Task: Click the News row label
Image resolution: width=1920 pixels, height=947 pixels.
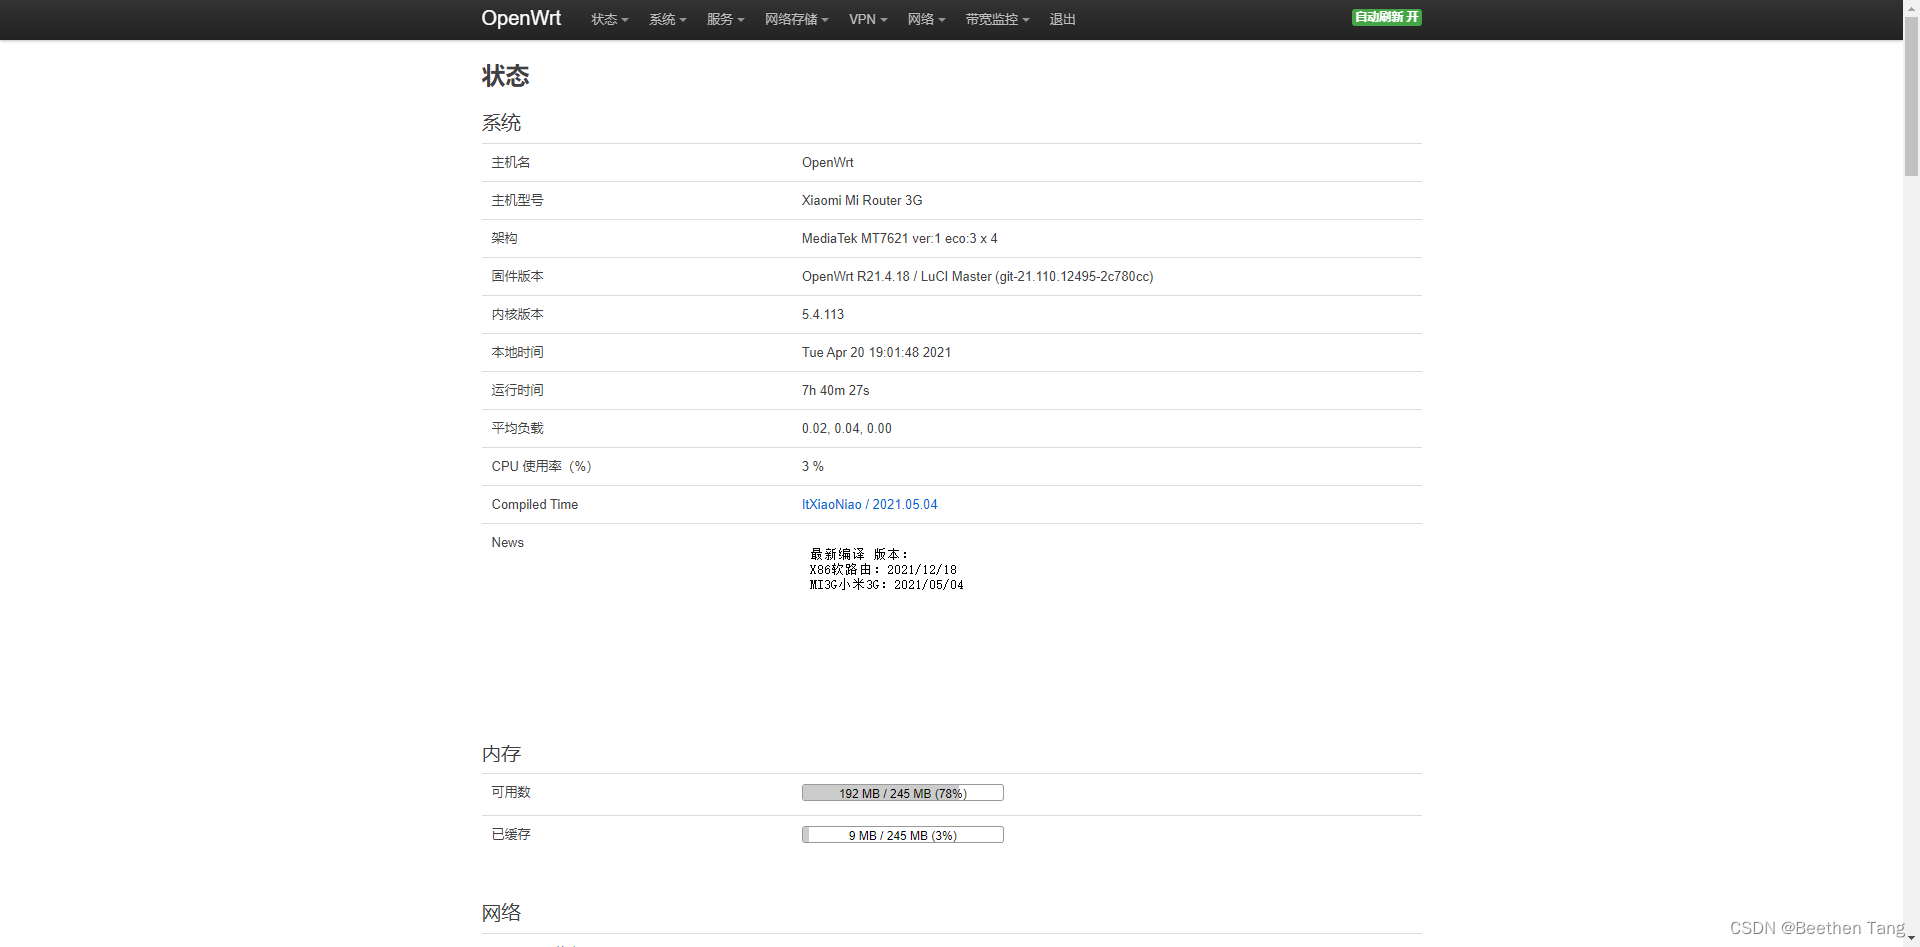Action: (x=507, y=542)
